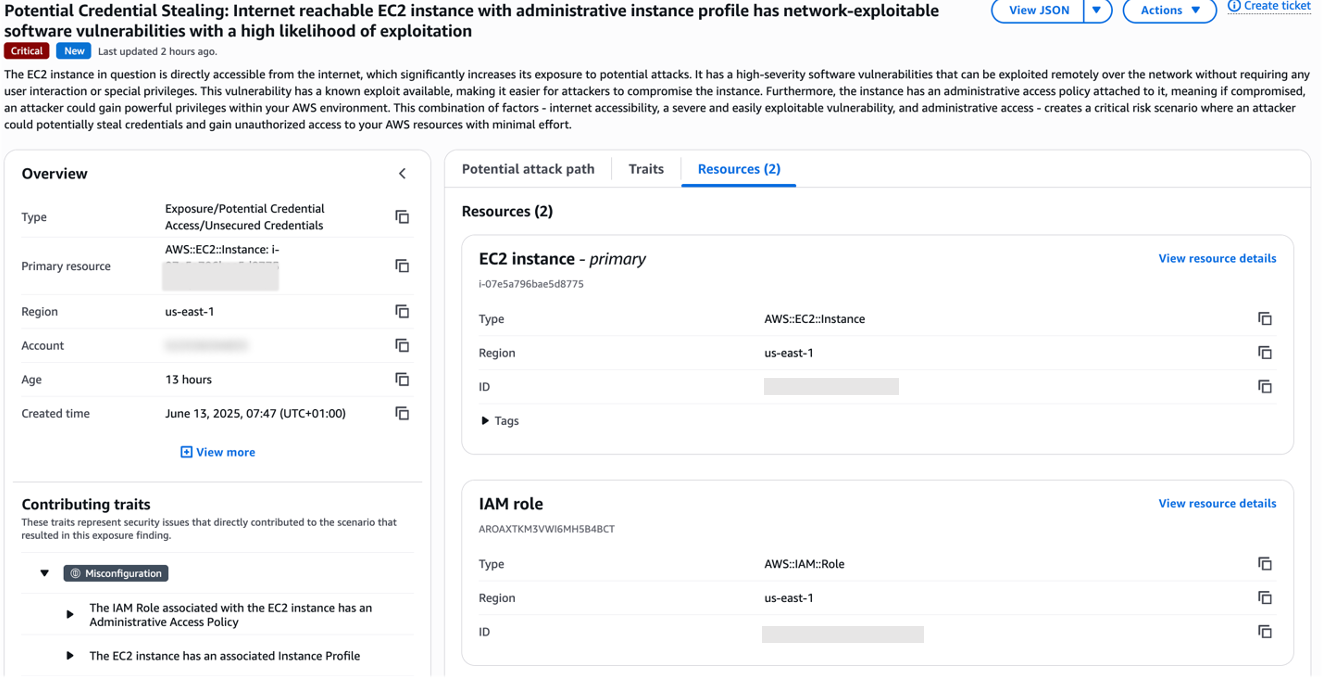Copy the Type value in Overview
Viewport: 1326px width, 680px height.
click(402, 217)
